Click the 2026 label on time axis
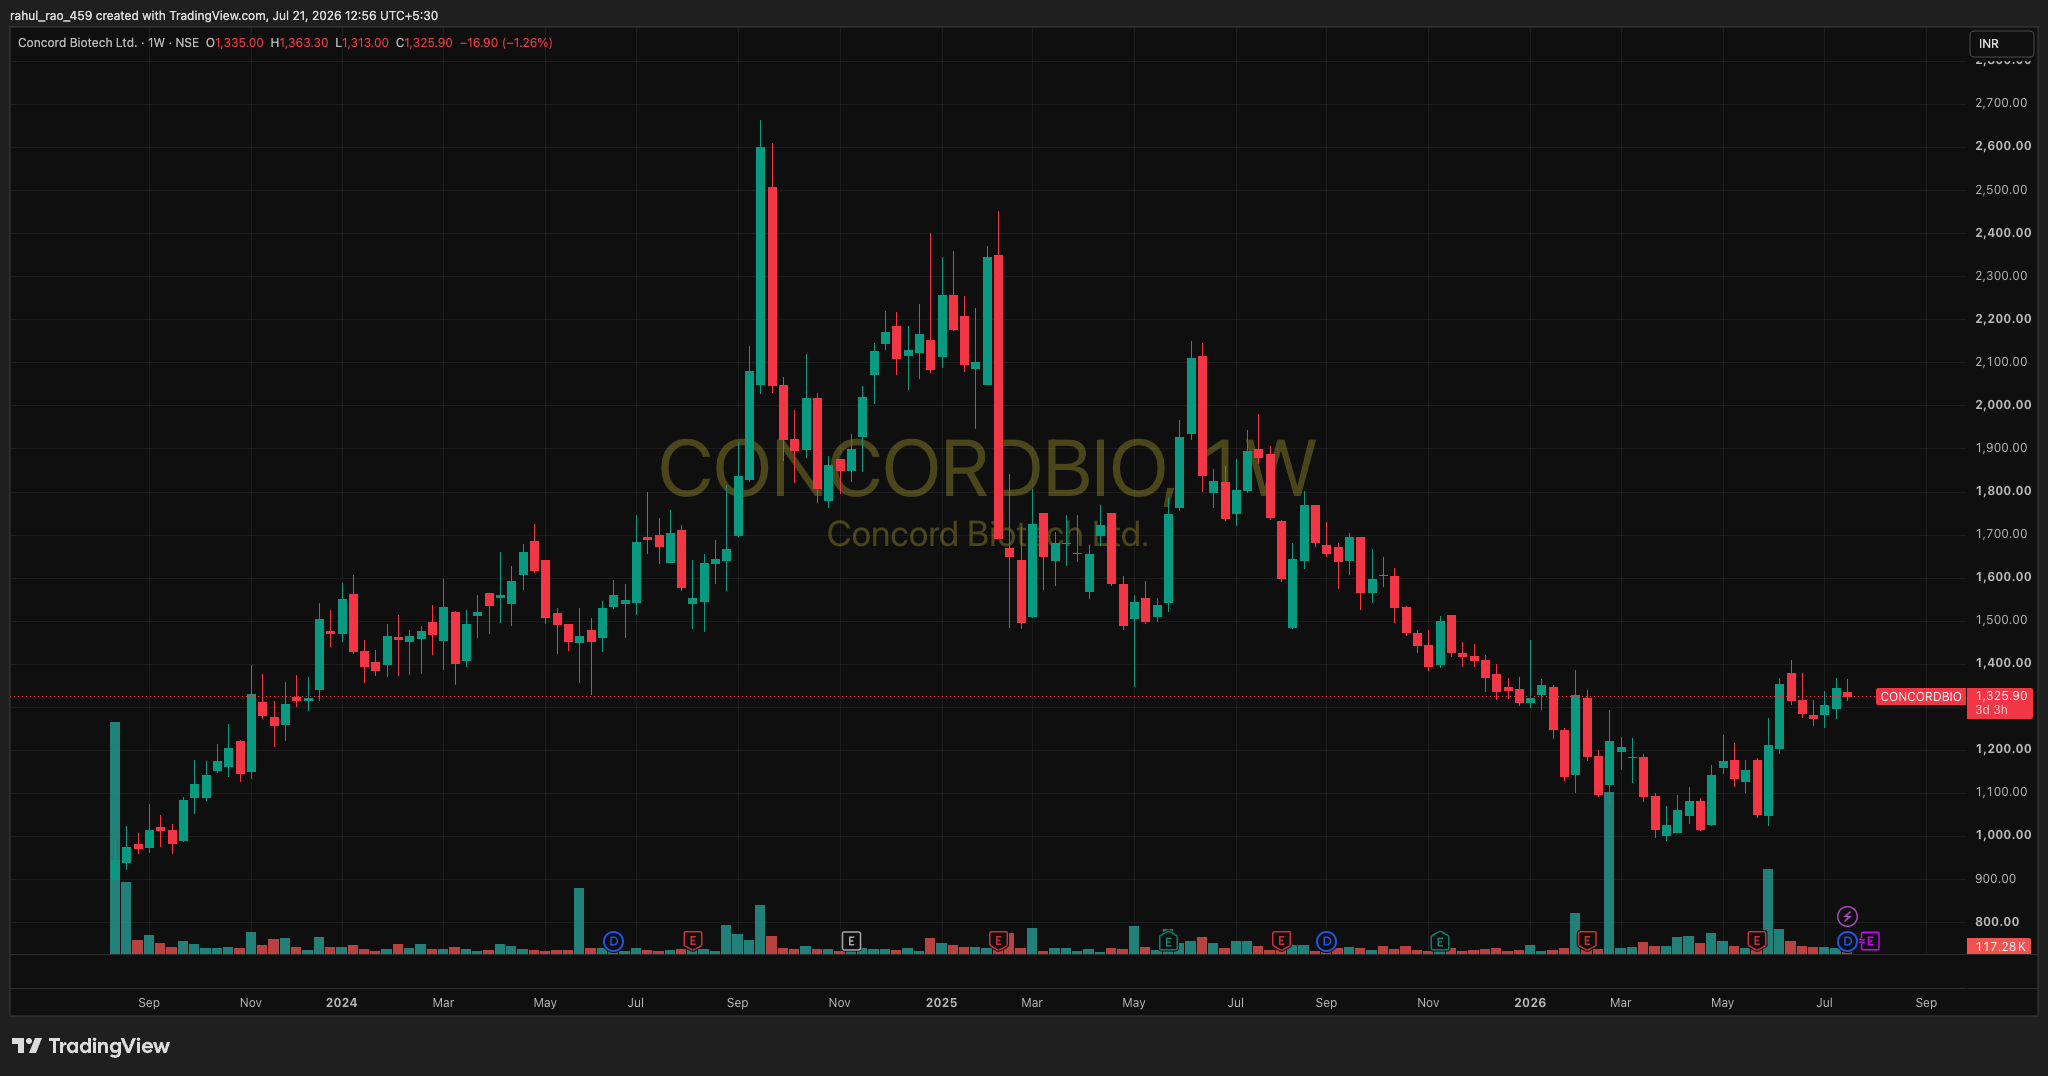 [x=1530, y=1002]
